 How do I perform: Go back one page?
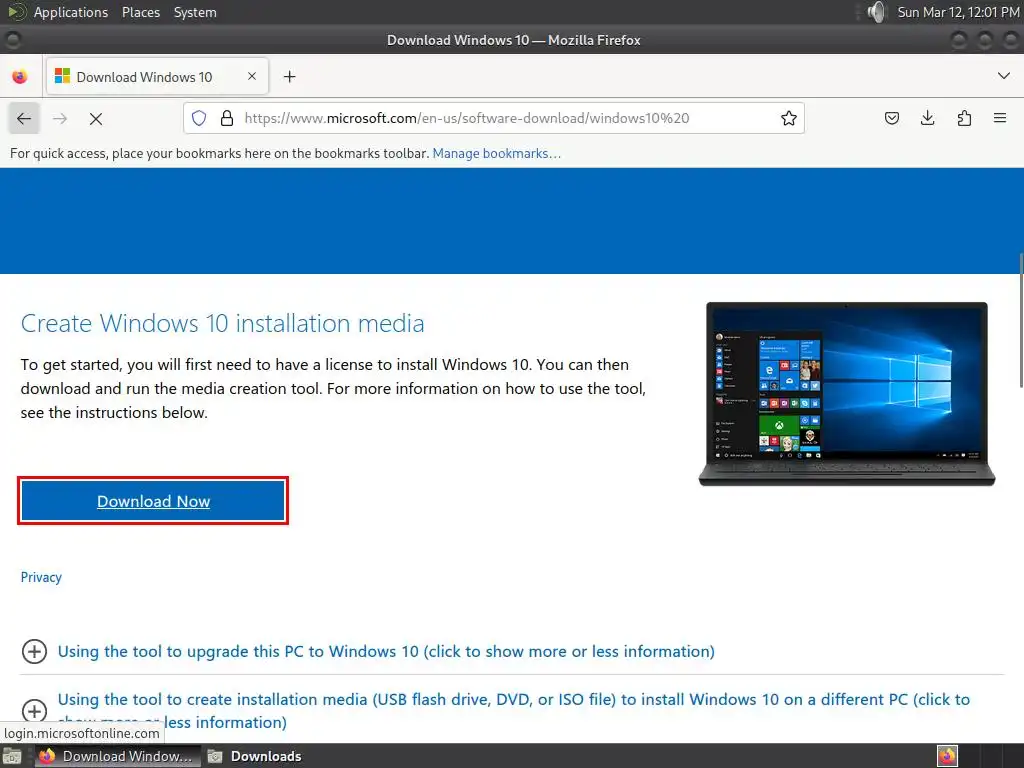(24, 118)
